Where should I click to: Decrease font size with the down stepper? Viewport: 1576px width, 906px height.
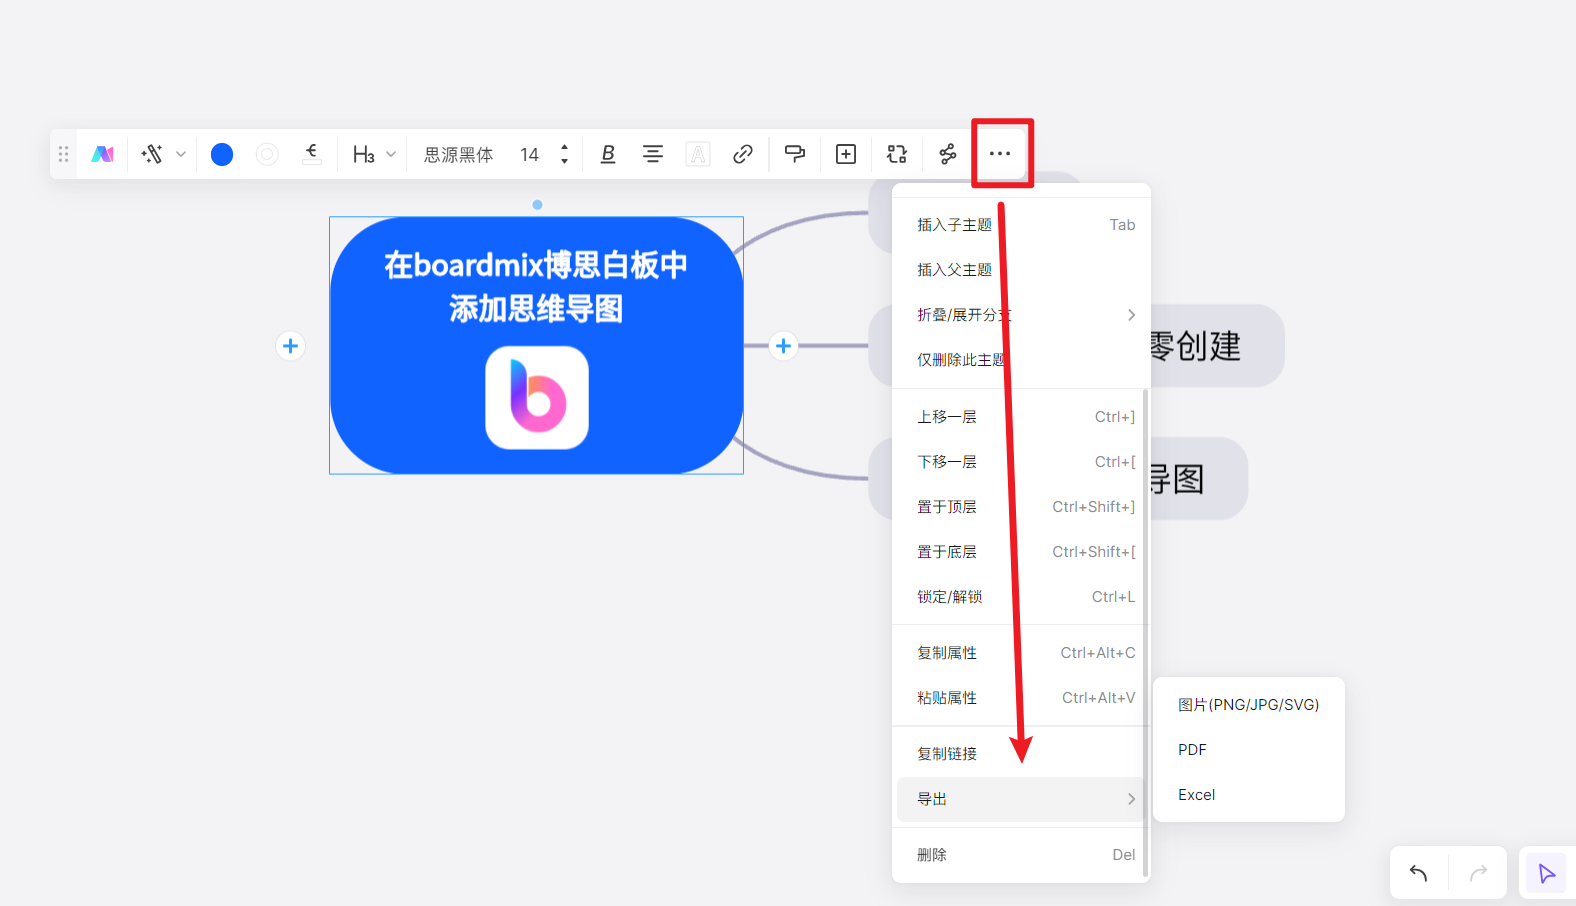564,161
